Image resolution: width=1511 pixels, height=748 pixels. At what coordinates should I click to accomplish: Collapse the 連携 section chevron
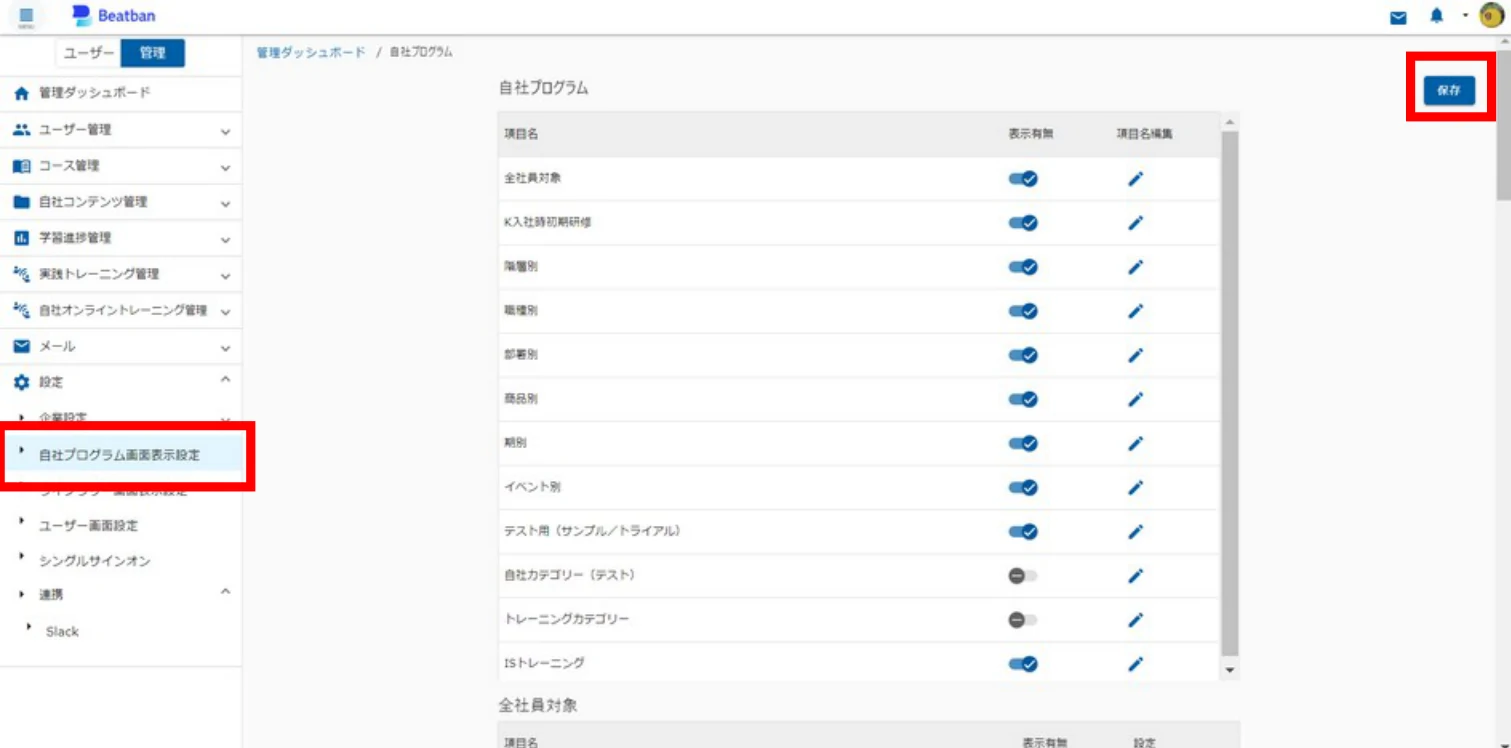tap(225, 592)
